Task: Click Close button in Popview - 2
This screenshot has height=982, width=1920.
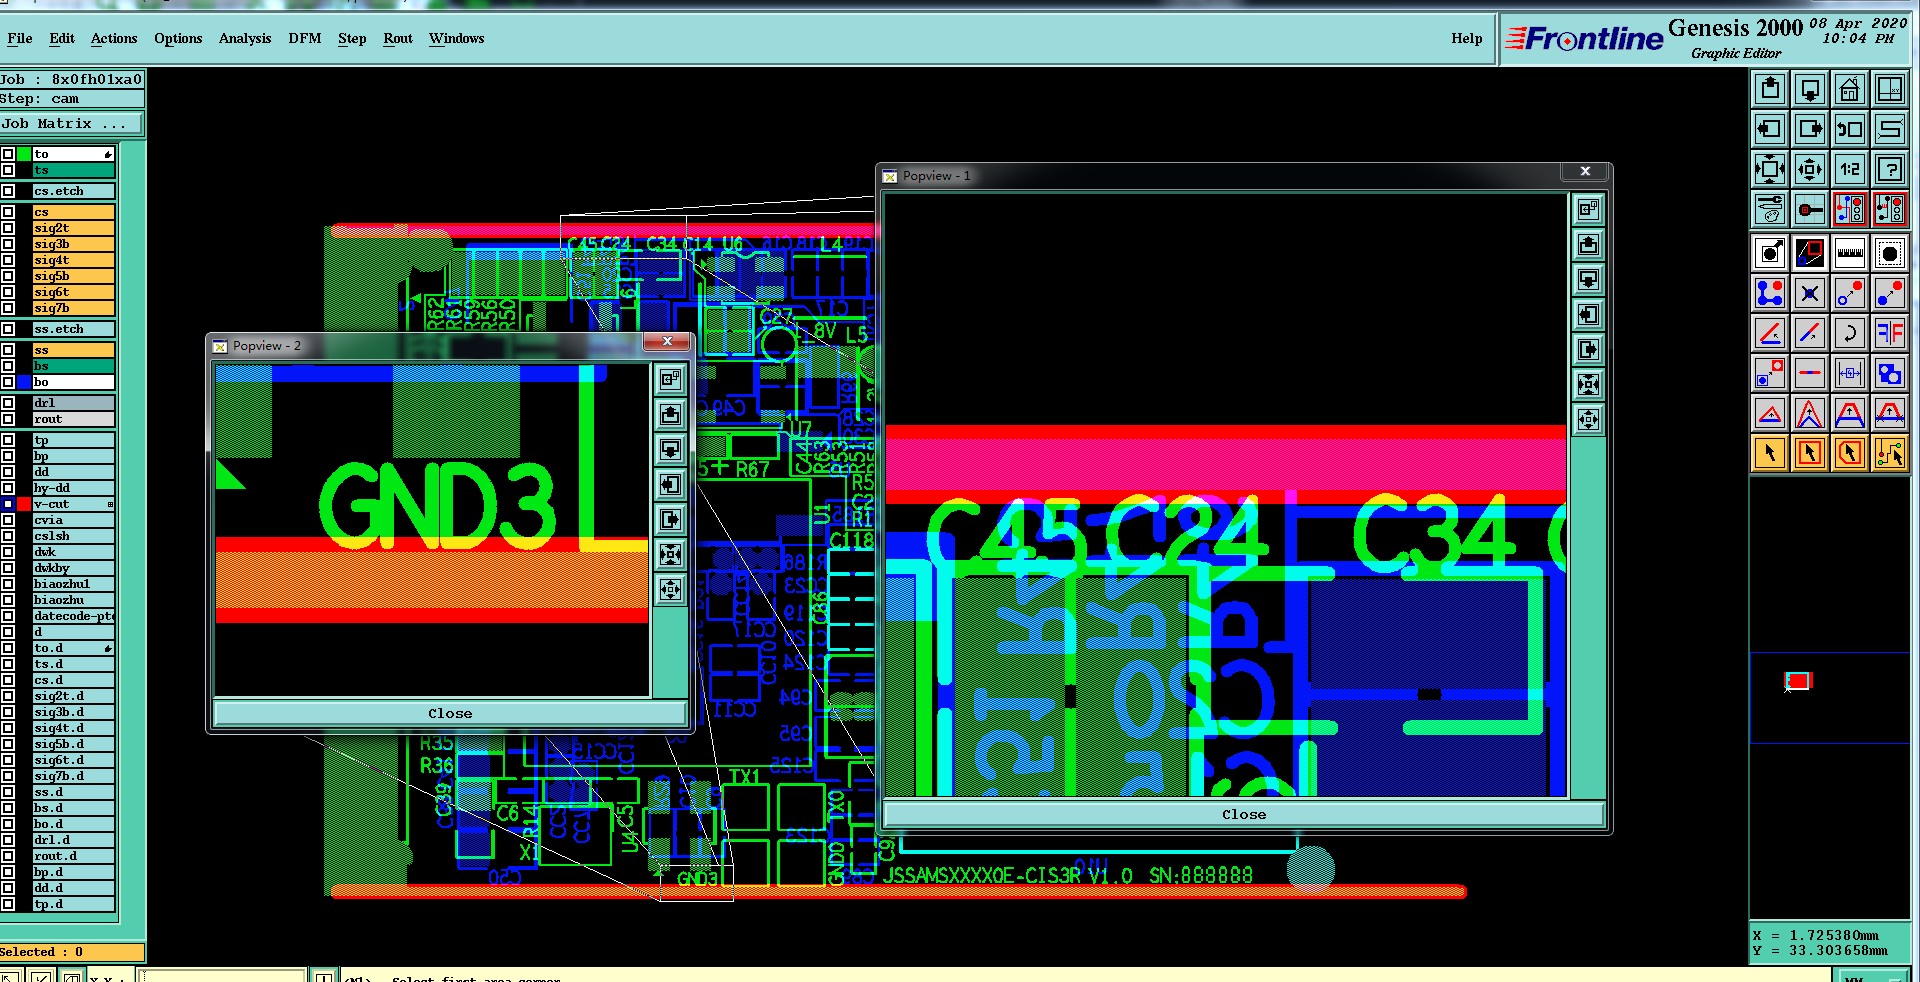Action: click(450, 713)
